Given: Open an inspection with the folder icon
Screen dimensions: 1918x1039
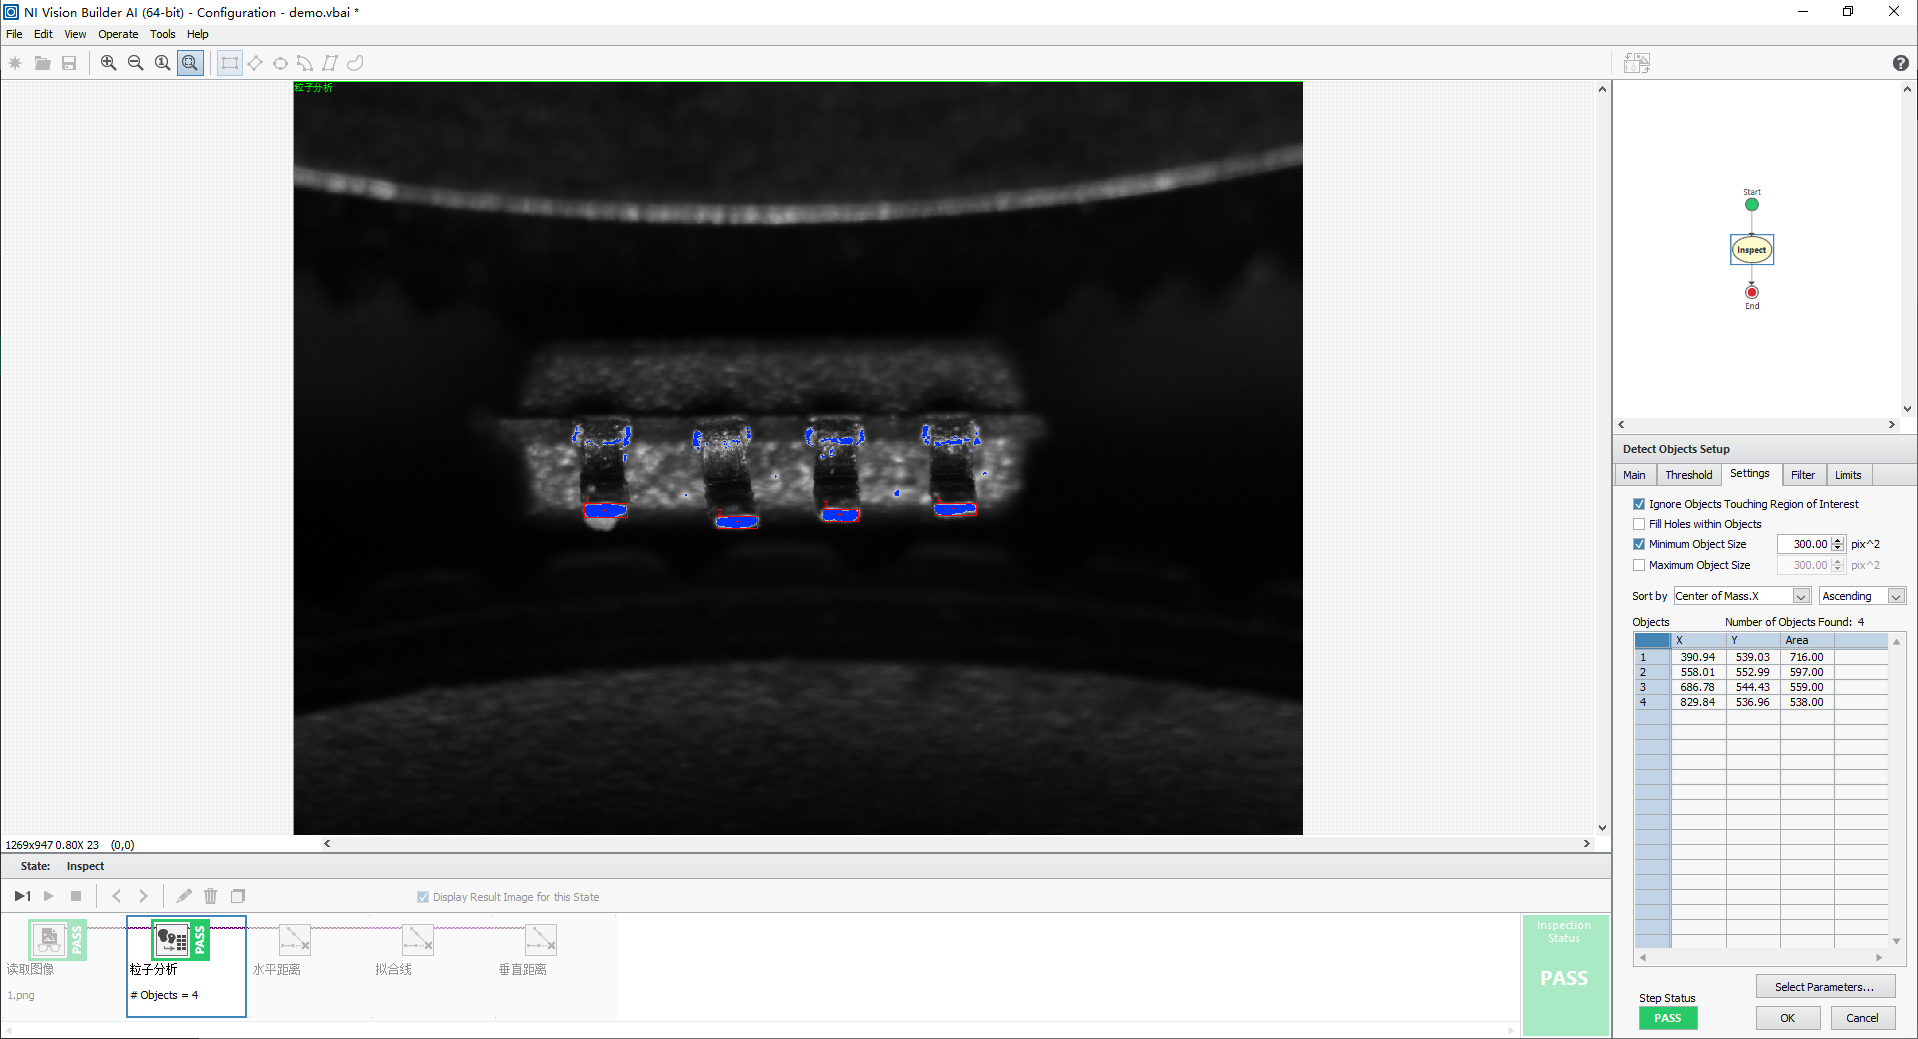Looking at the screenshot, I should coord(43,63).
